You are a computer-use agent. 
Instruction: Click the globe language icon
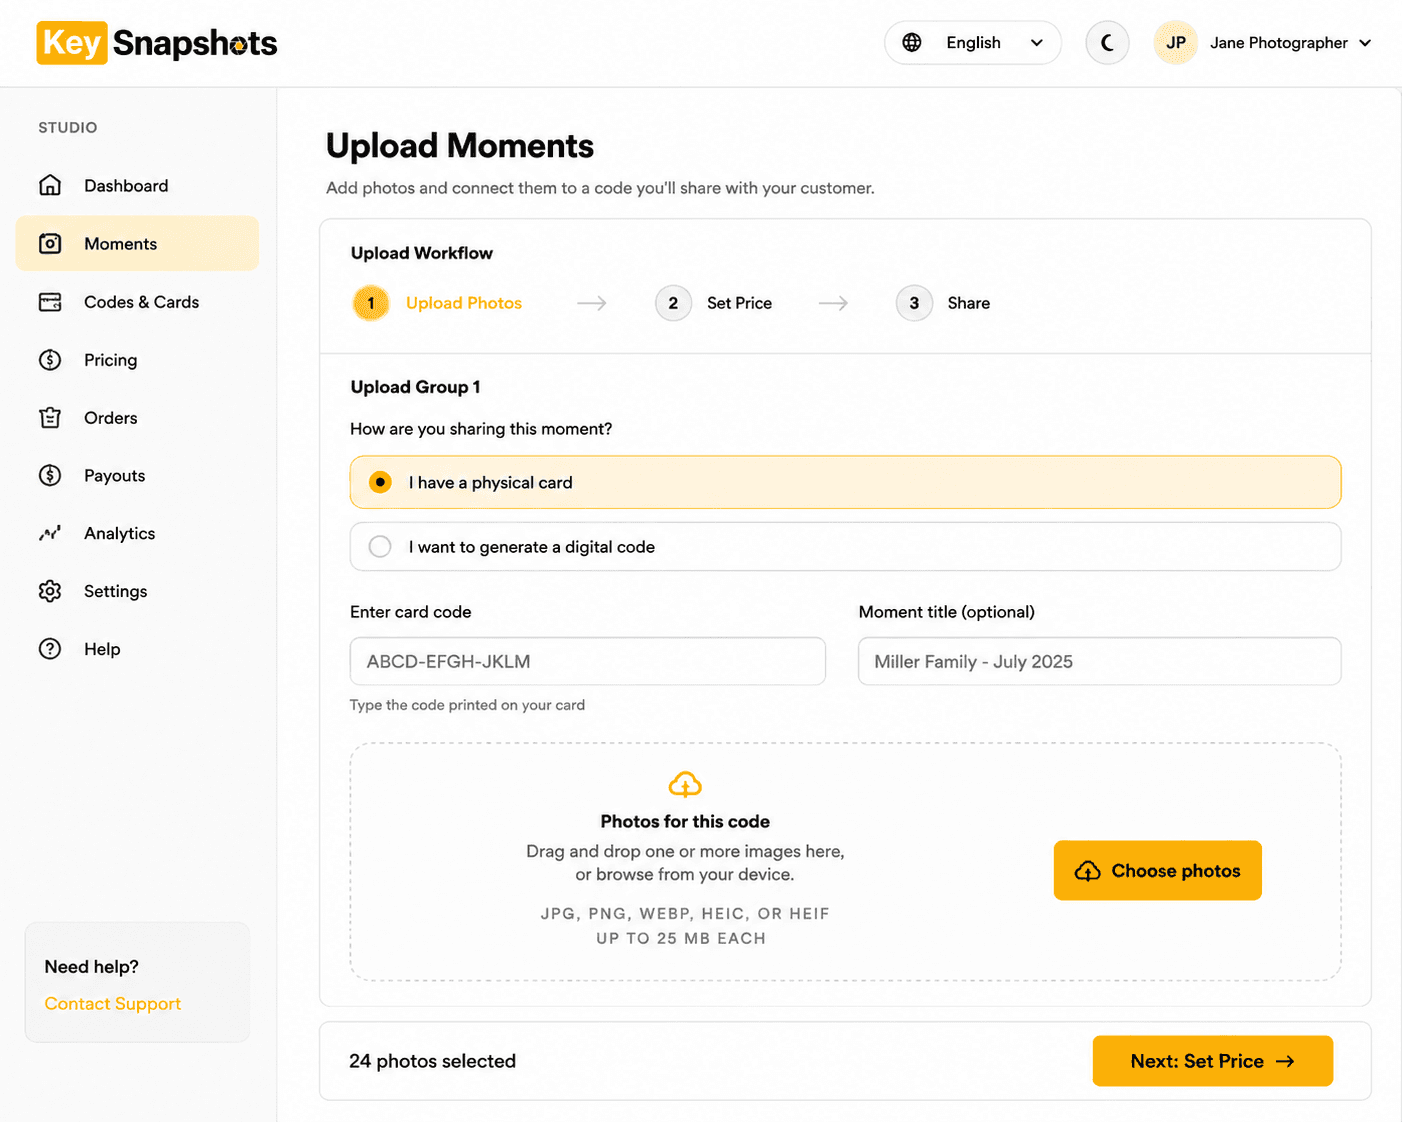912,42
